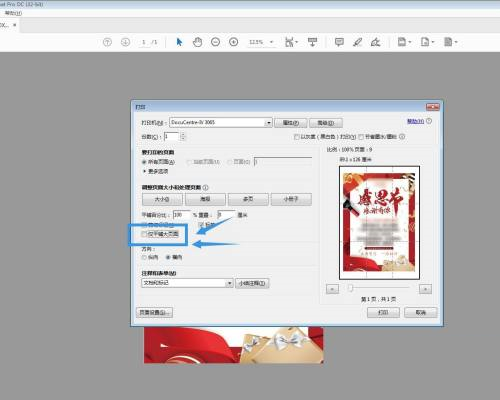This screenshot has height=400, width=500.
Task: Add a sticky note comment
Action: pos(339,42)
